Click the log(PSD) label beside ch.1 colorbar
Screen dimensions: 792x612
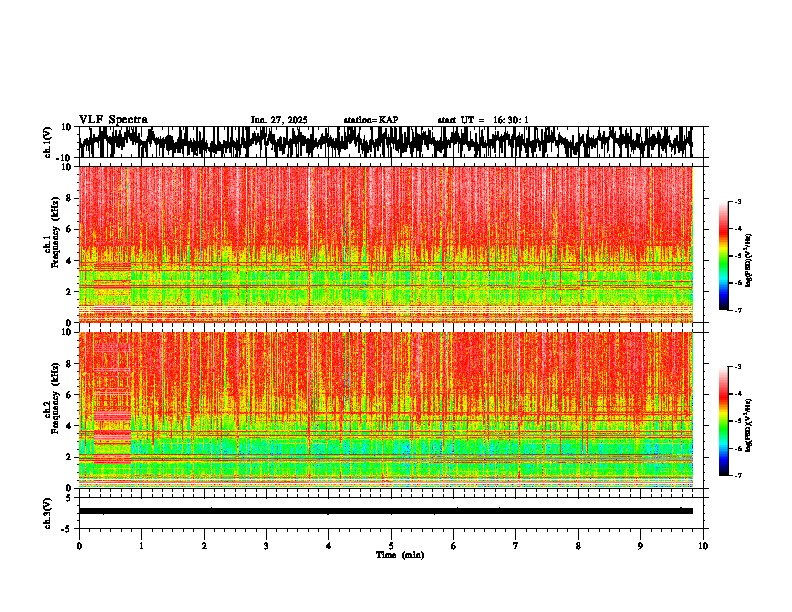[x=749, y=260]
